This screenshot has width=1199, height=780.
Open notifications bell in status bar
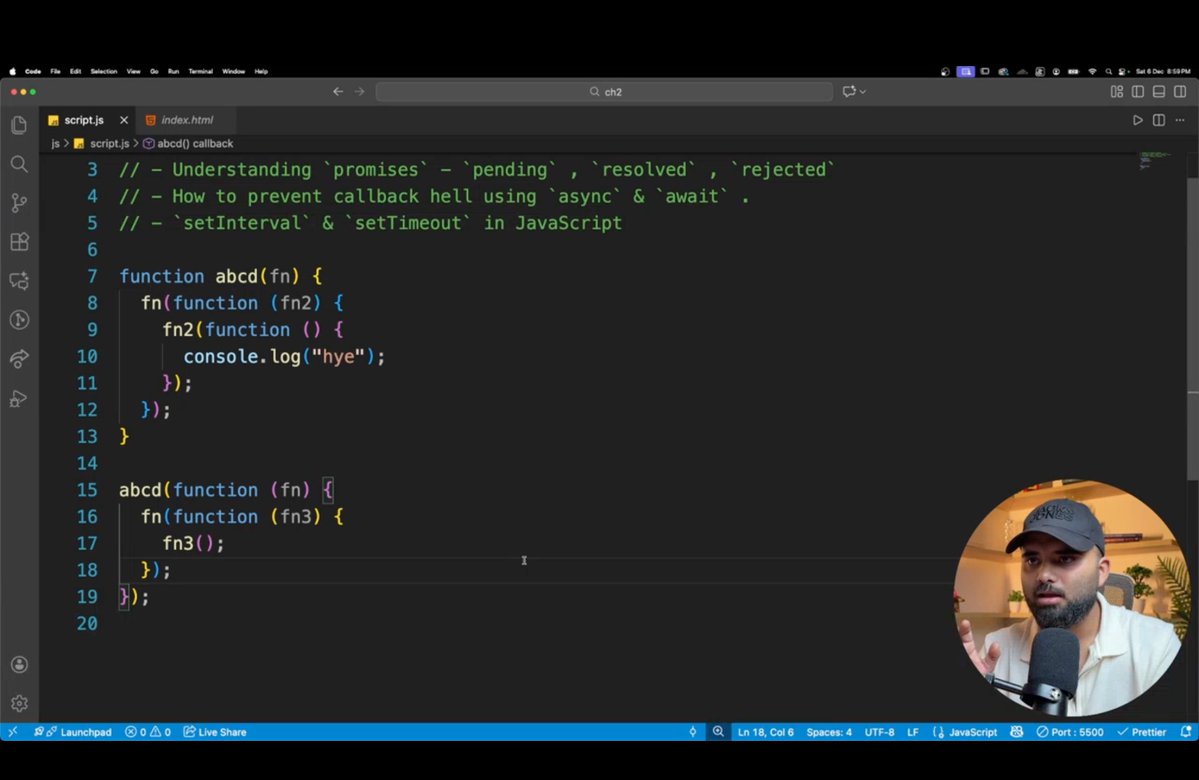[x=1186, y=732]
